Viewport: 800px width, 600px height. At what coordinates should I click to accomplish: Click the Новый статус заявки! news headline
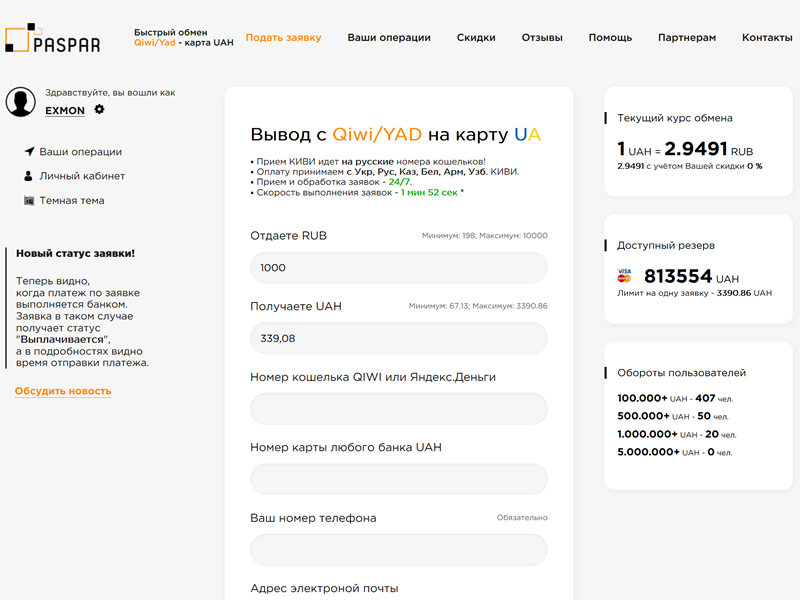pyautogui.click(x=76, y=254)
